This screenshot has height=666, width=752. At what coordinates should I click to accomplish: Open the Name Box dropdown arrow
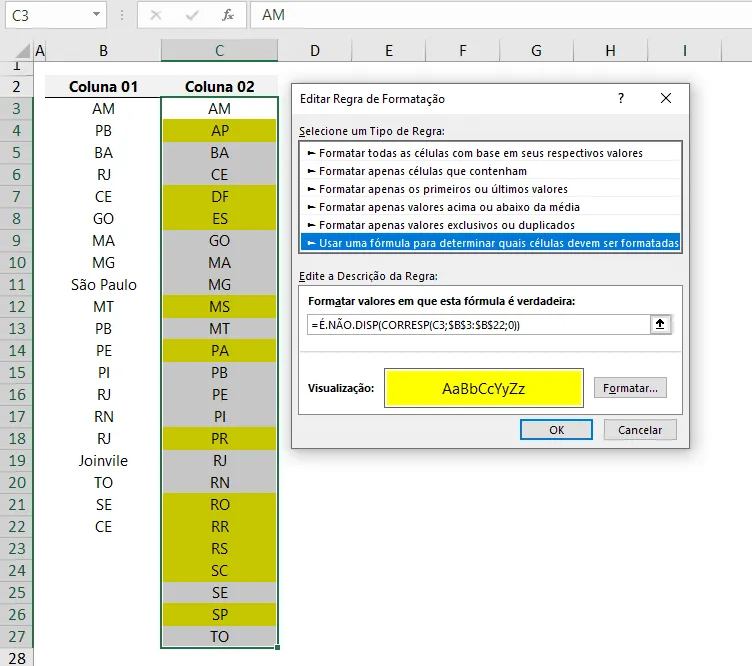pos(96,14)
